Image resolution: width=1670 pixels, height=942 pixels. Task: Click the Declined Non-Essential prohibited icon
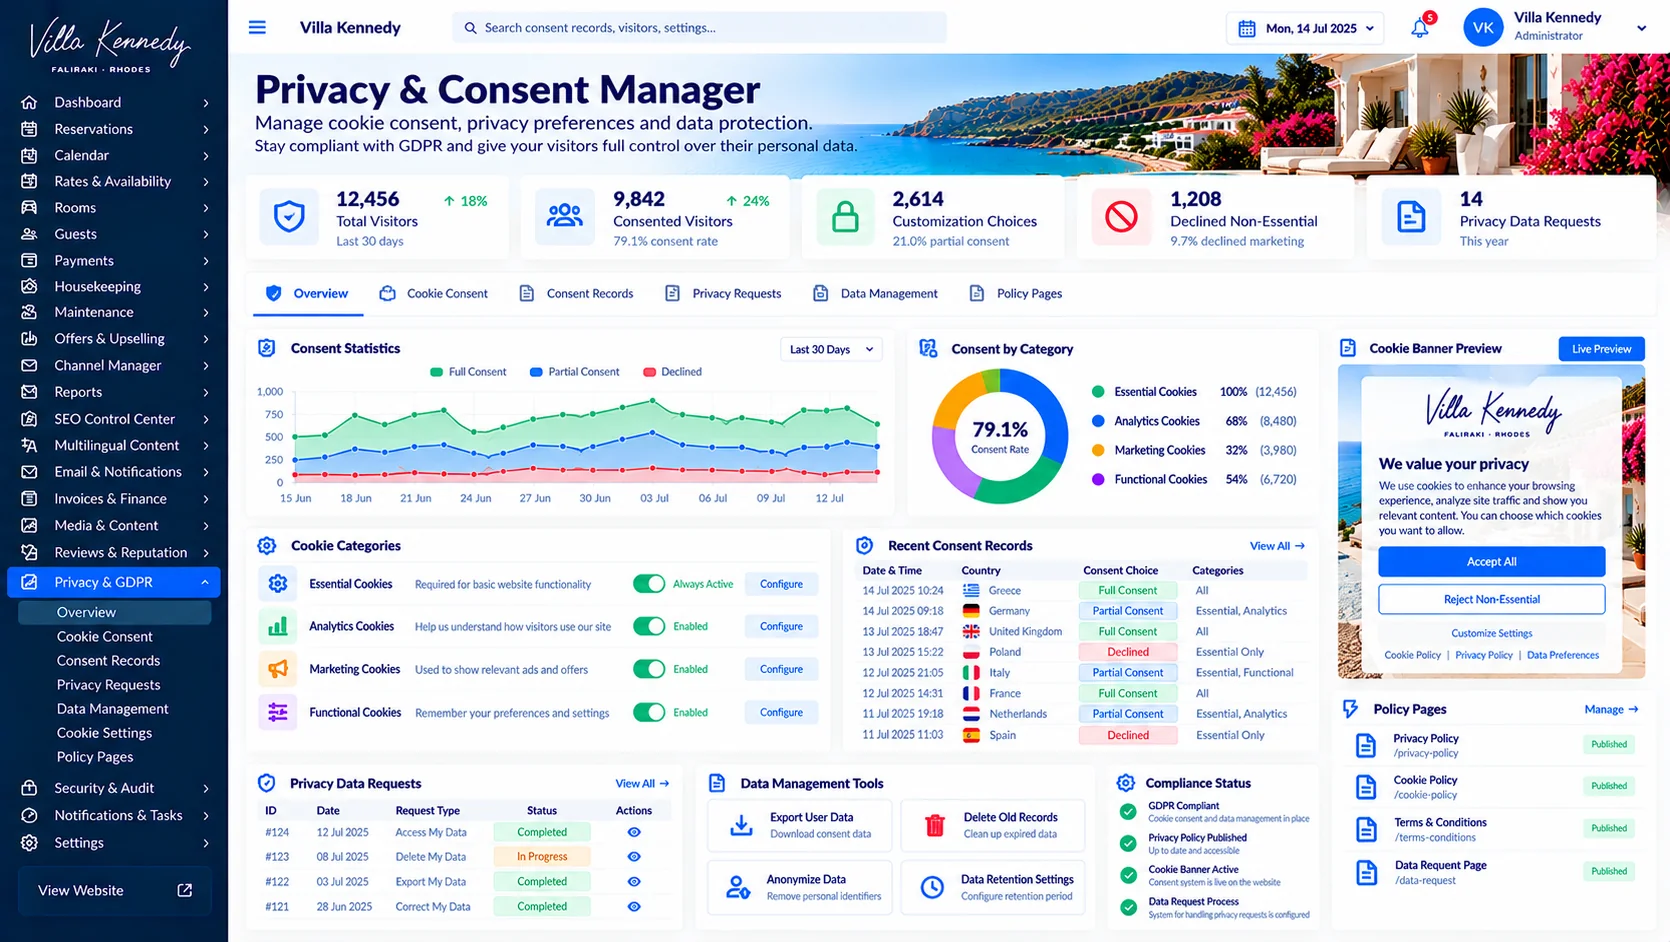(1121, 216)
